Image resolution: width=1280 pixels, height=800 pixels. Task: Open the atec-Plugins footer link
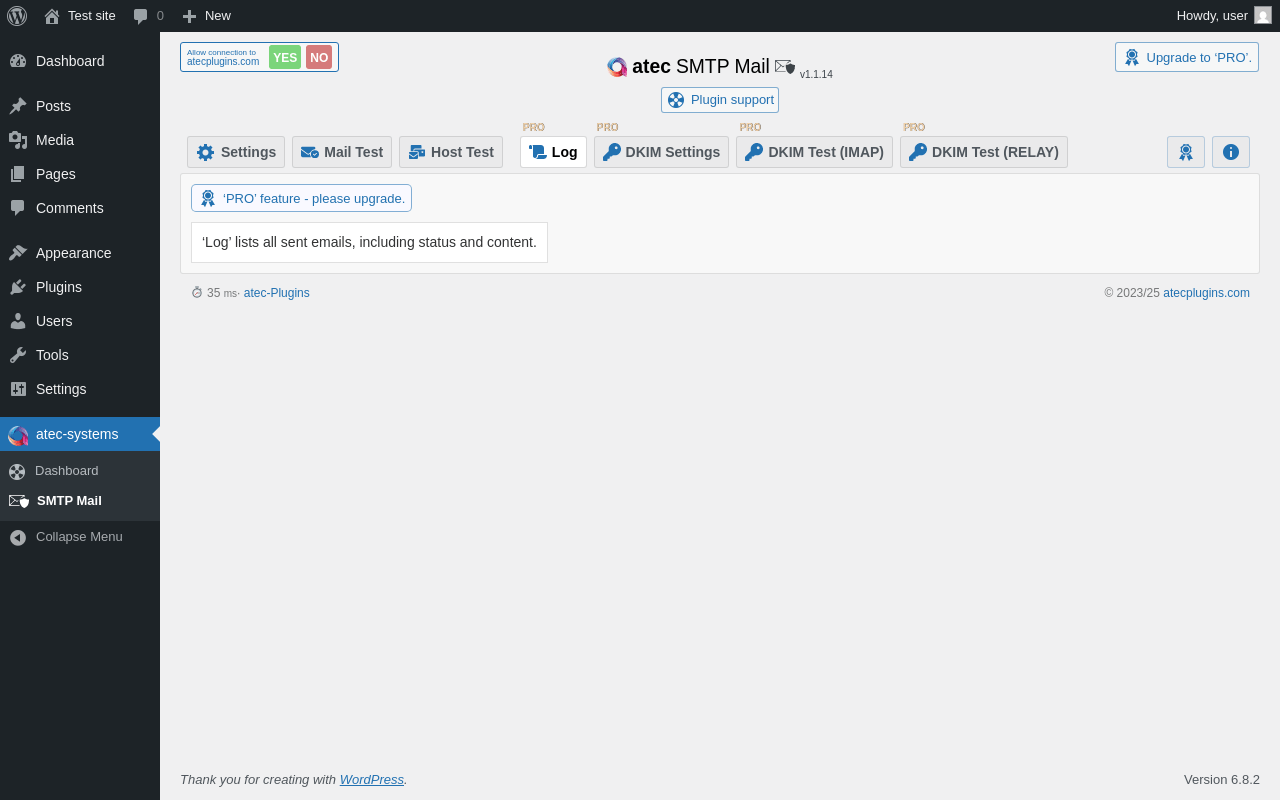[277, 293]
